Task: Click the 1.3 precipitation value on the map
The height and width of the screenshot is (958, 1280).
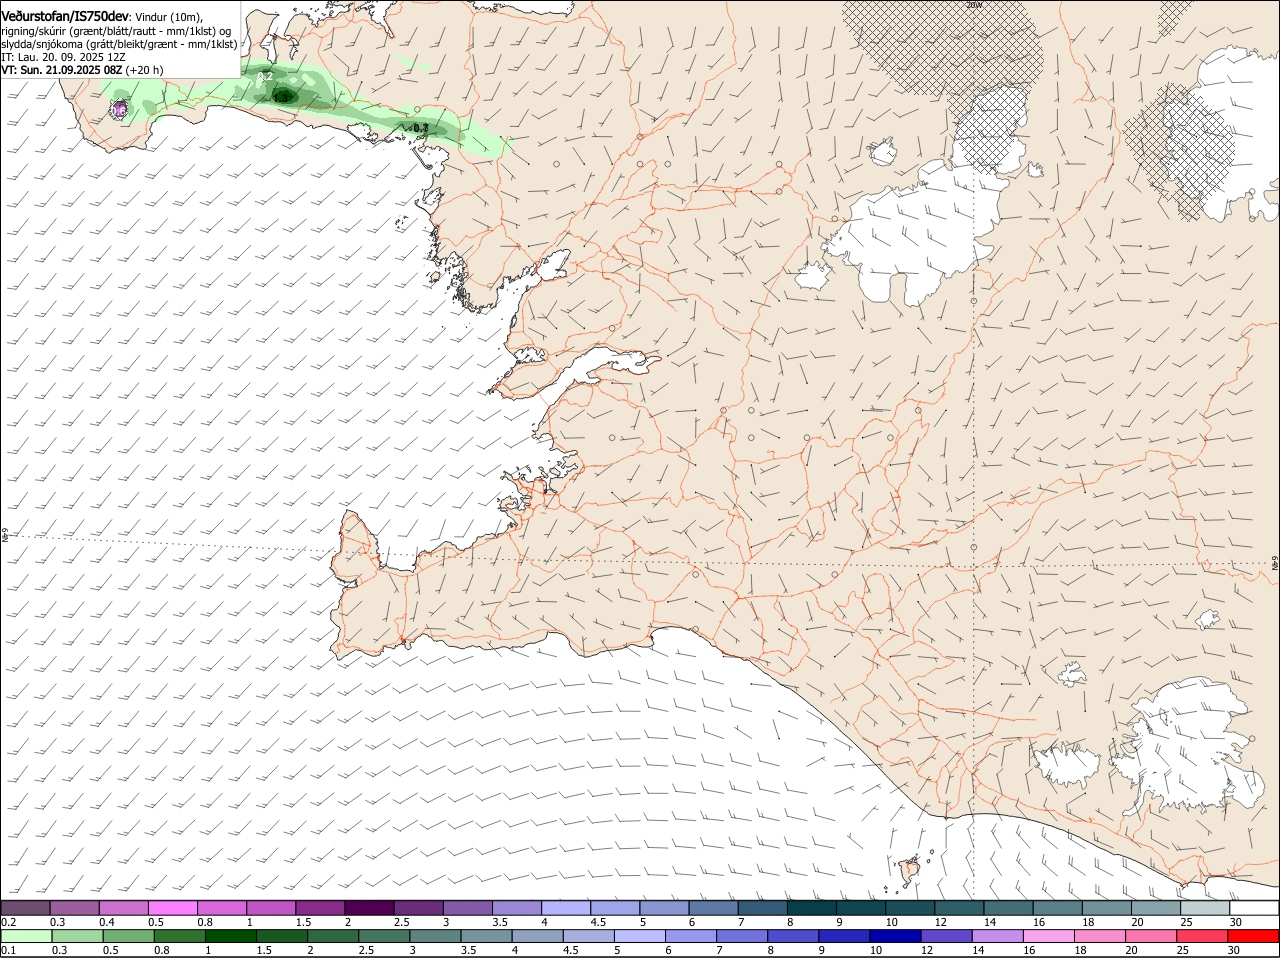Action: 281,97
